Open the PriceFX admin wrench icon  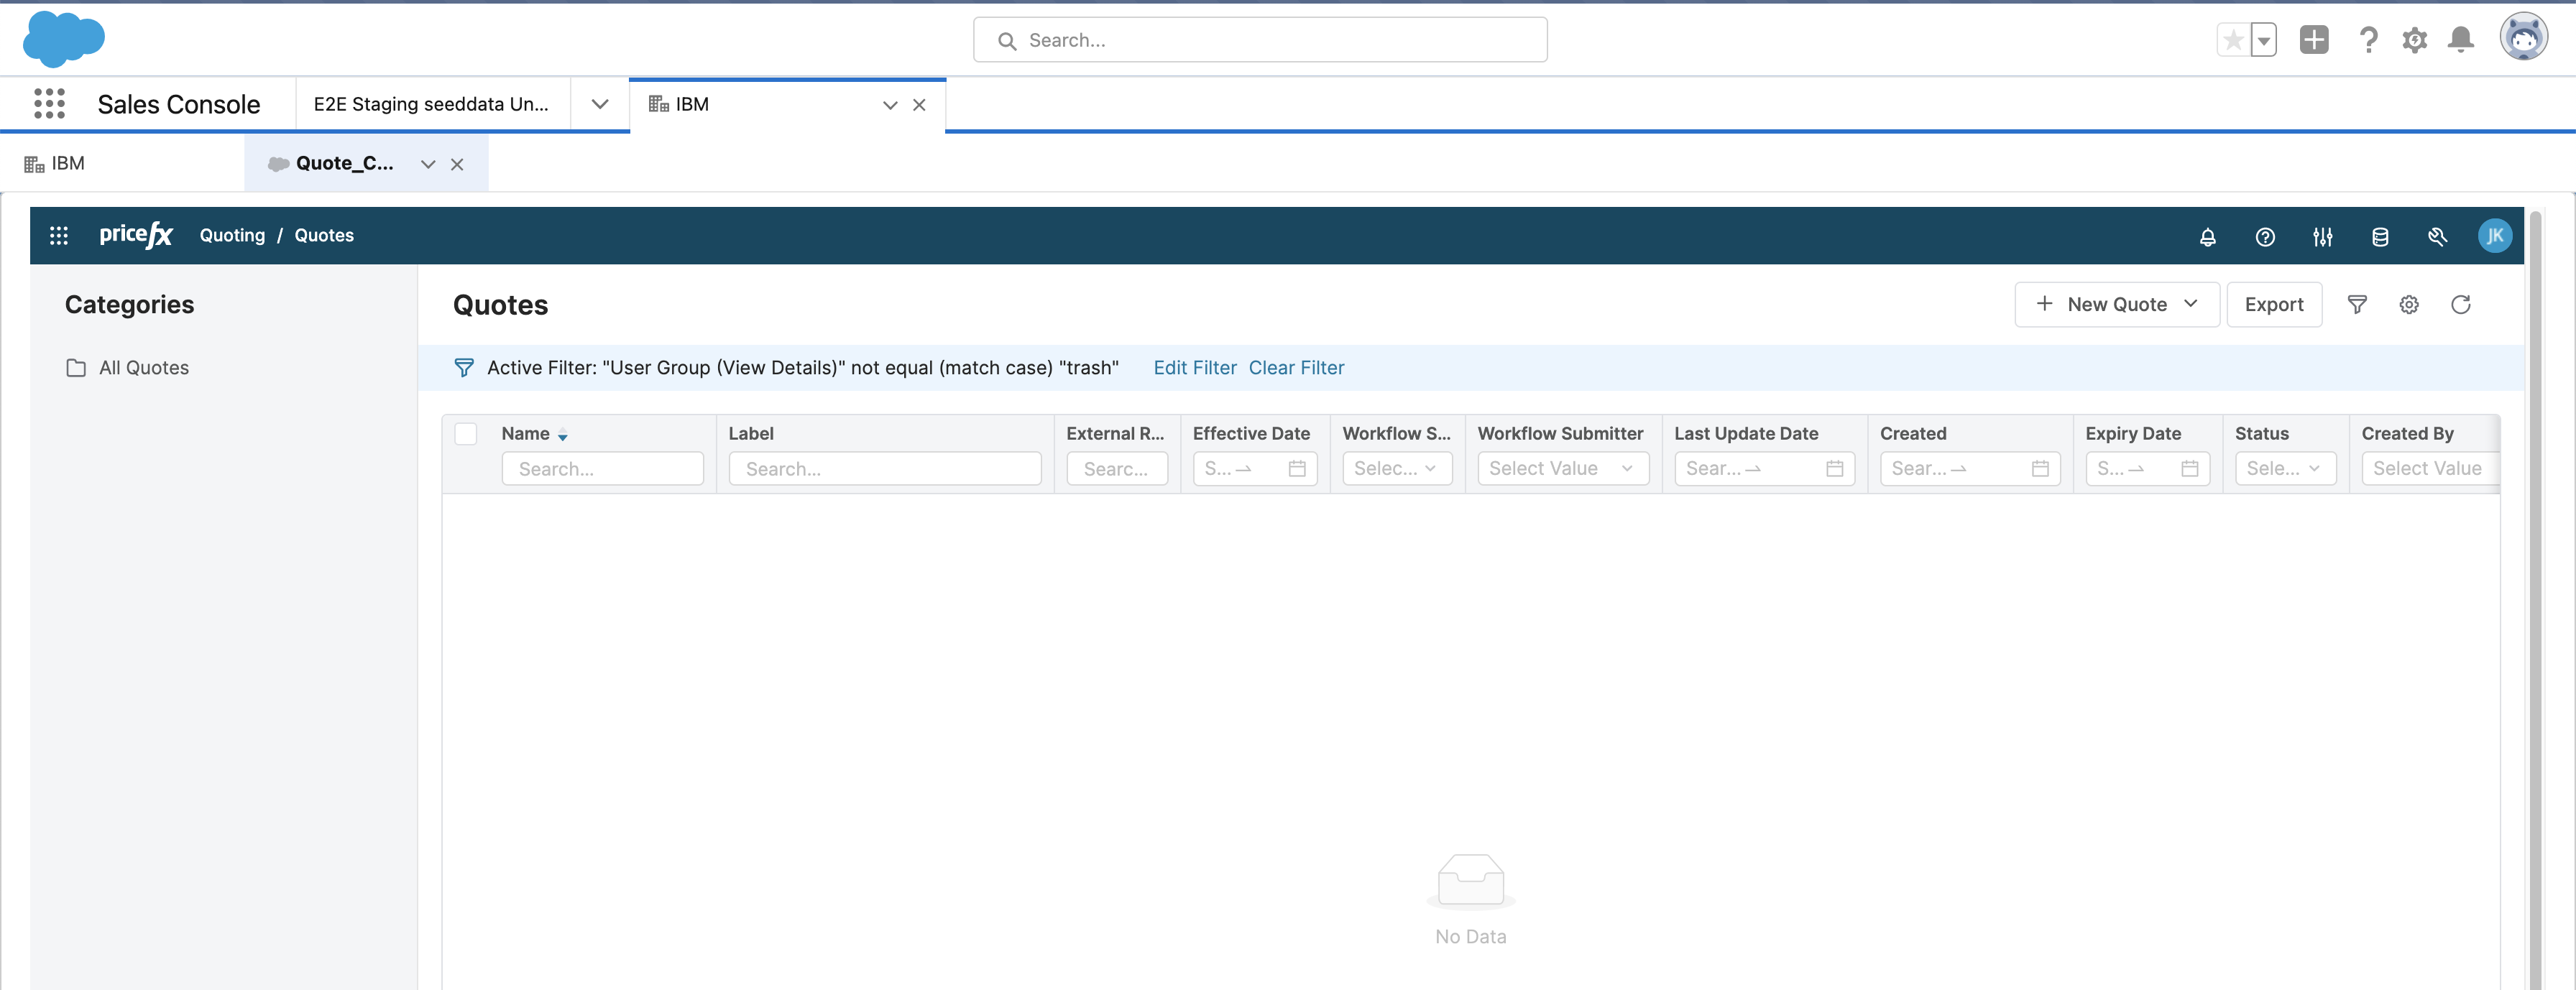[x=2437, y=236]
